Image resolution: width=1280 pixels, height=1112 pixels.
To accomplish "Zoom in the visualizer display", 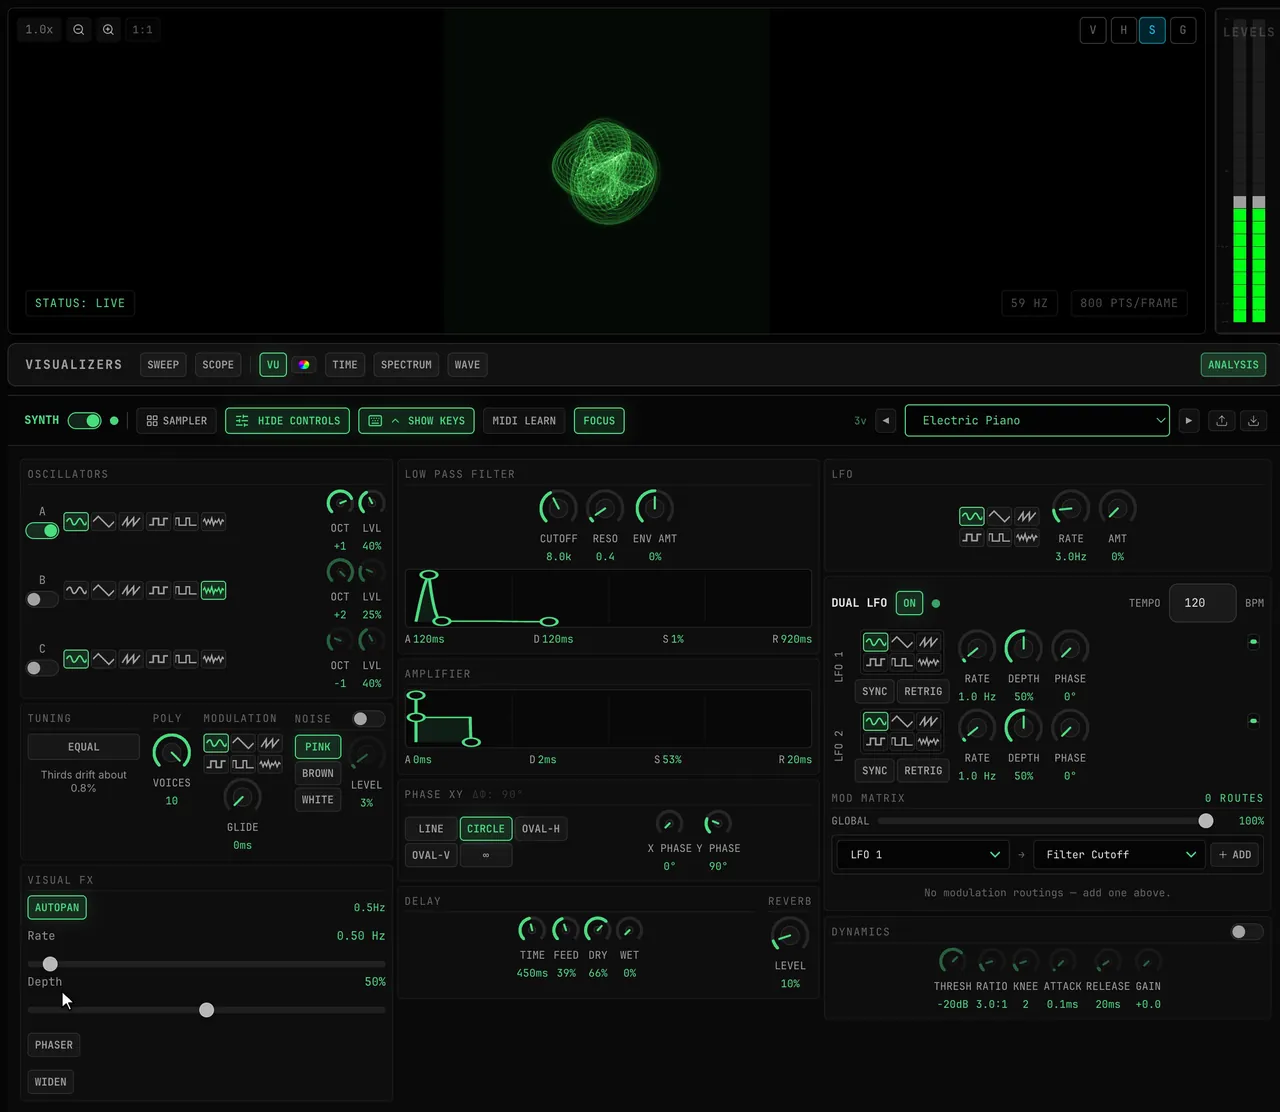I will pyautogui.click(x=108, y=30).
